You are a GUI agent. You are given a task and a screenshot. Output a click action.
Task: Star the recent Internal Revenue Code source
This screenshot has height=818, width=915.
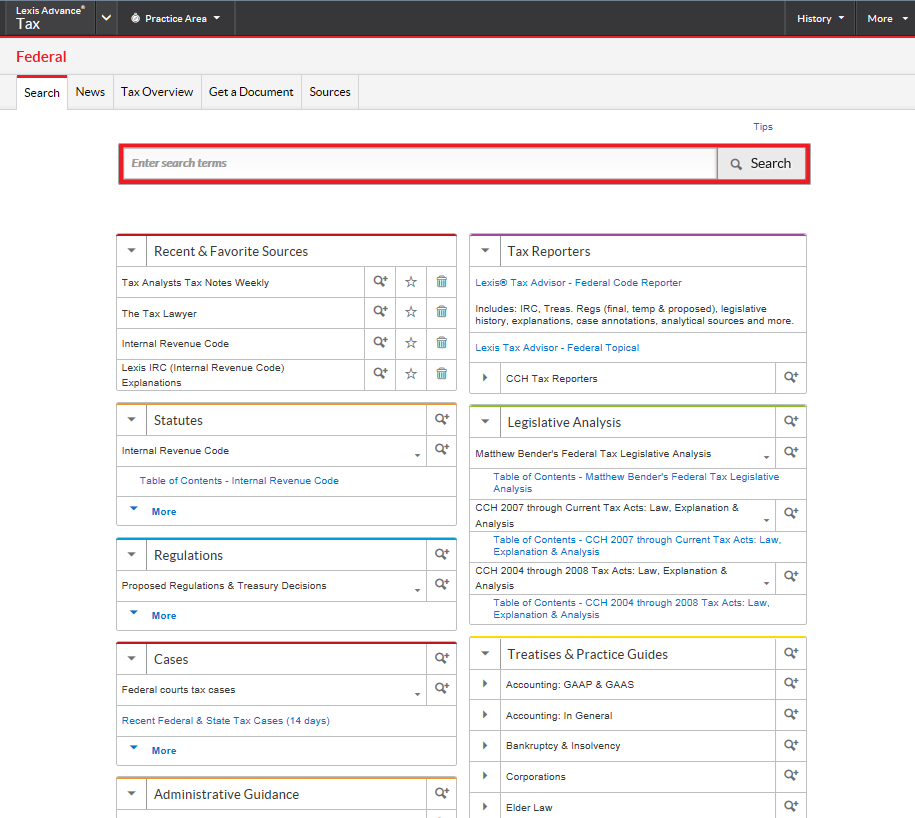point(411,343)
